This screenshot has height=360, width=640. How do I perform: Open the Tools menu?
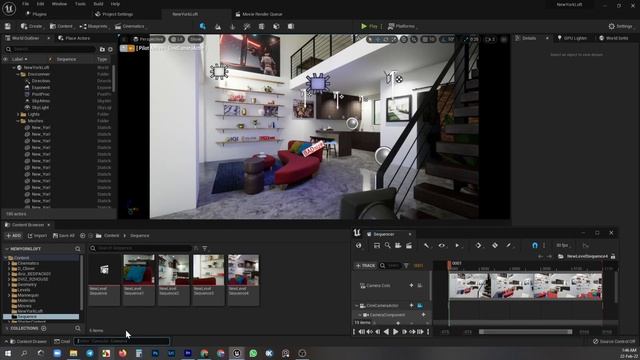80,4
